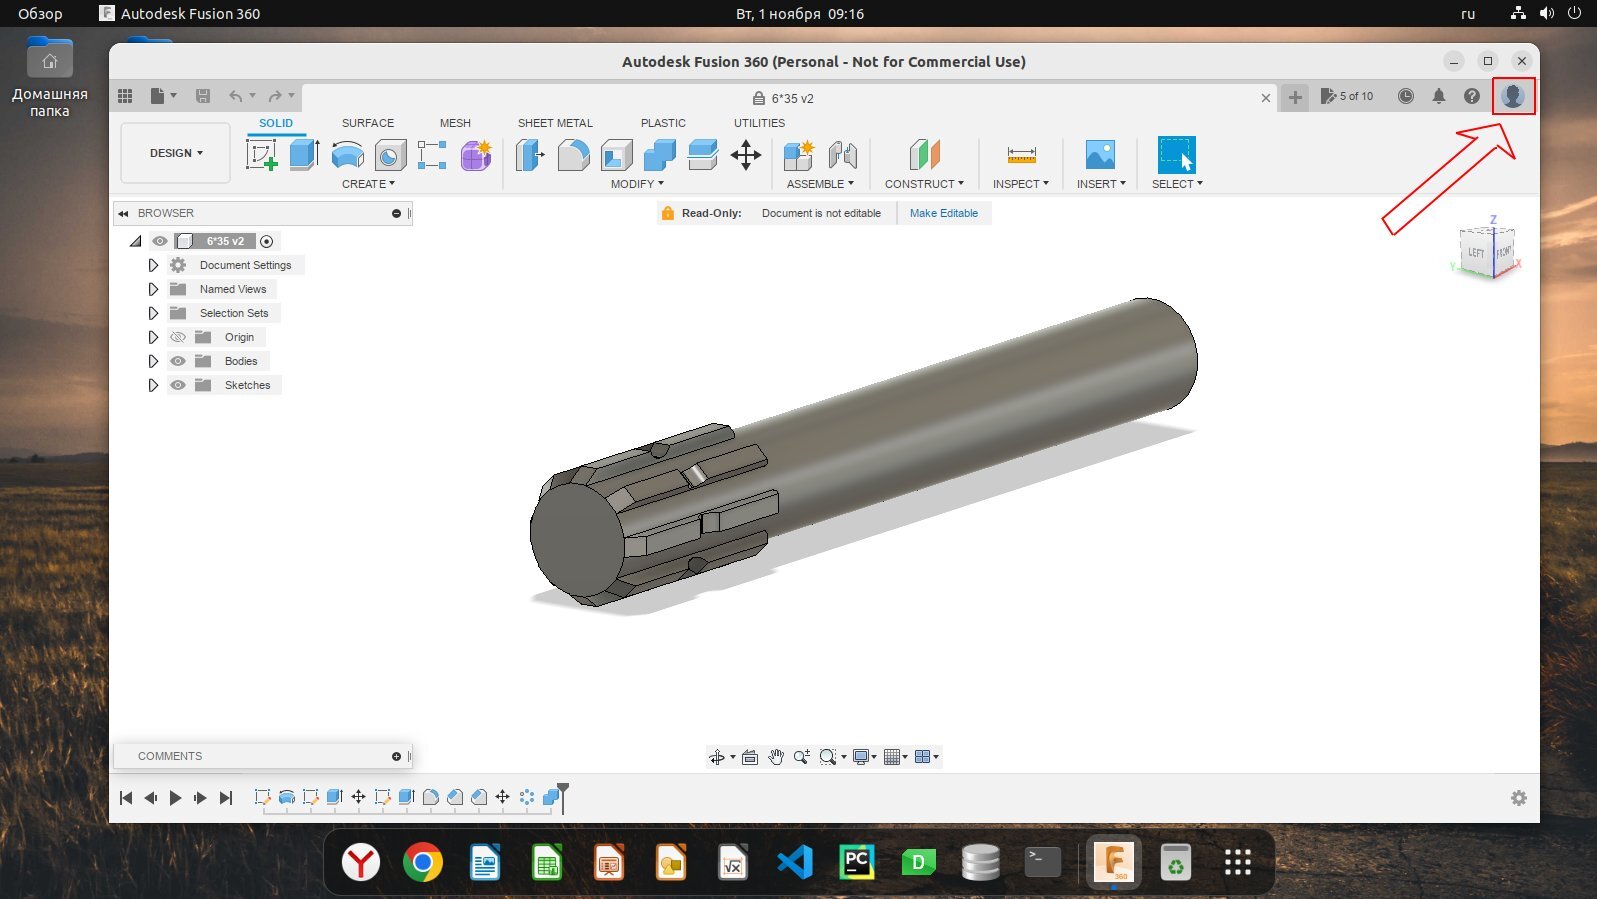Toggle visibility of the Sketches folder
Screen dimensions: 1597x899
click(x=178, y=385)
